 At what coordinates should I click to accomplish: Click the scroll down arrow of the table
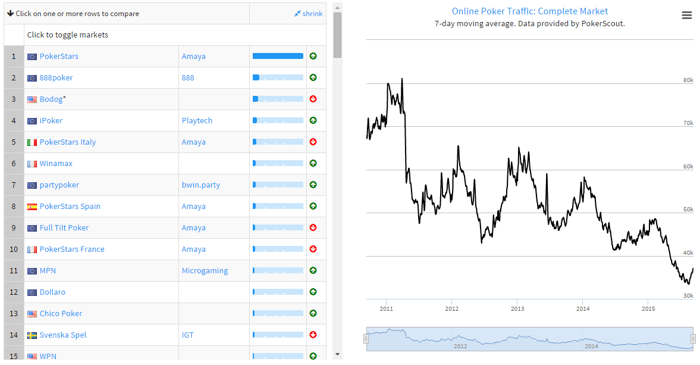(x=338, y=354)
